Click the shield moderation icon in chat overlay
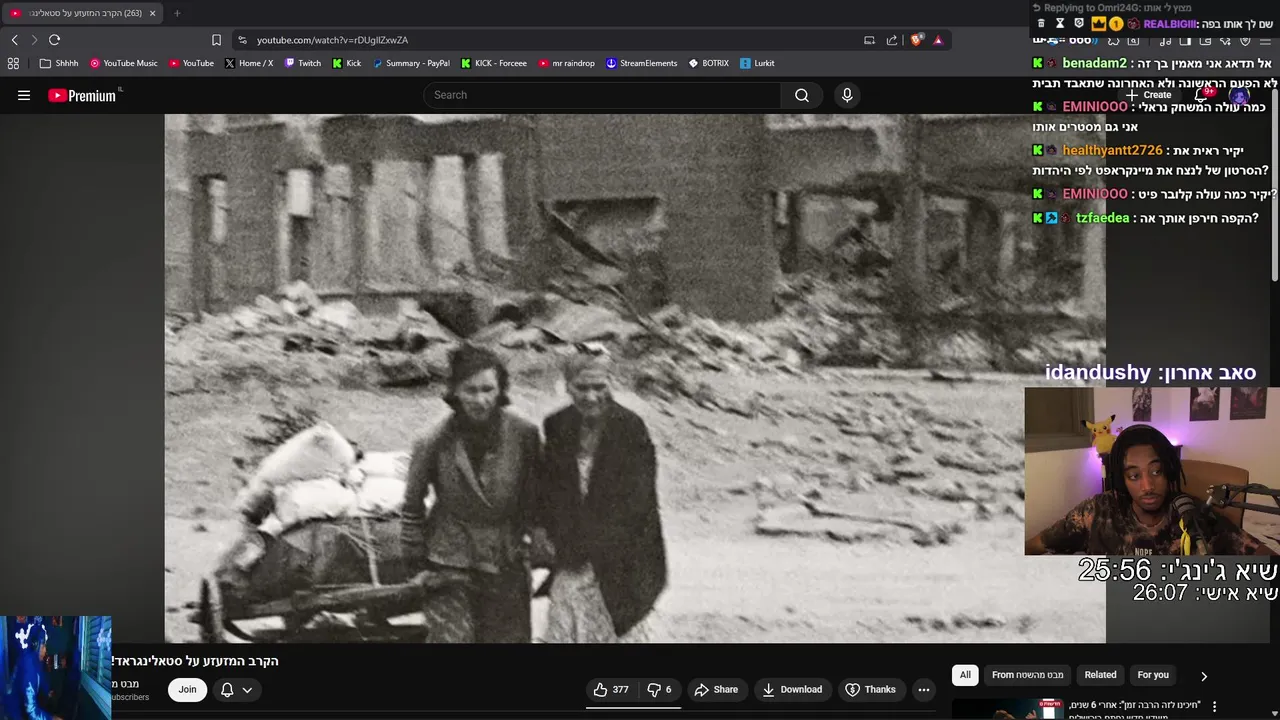The width and height of the screenshot is (1280, 720). point(1079,23)
